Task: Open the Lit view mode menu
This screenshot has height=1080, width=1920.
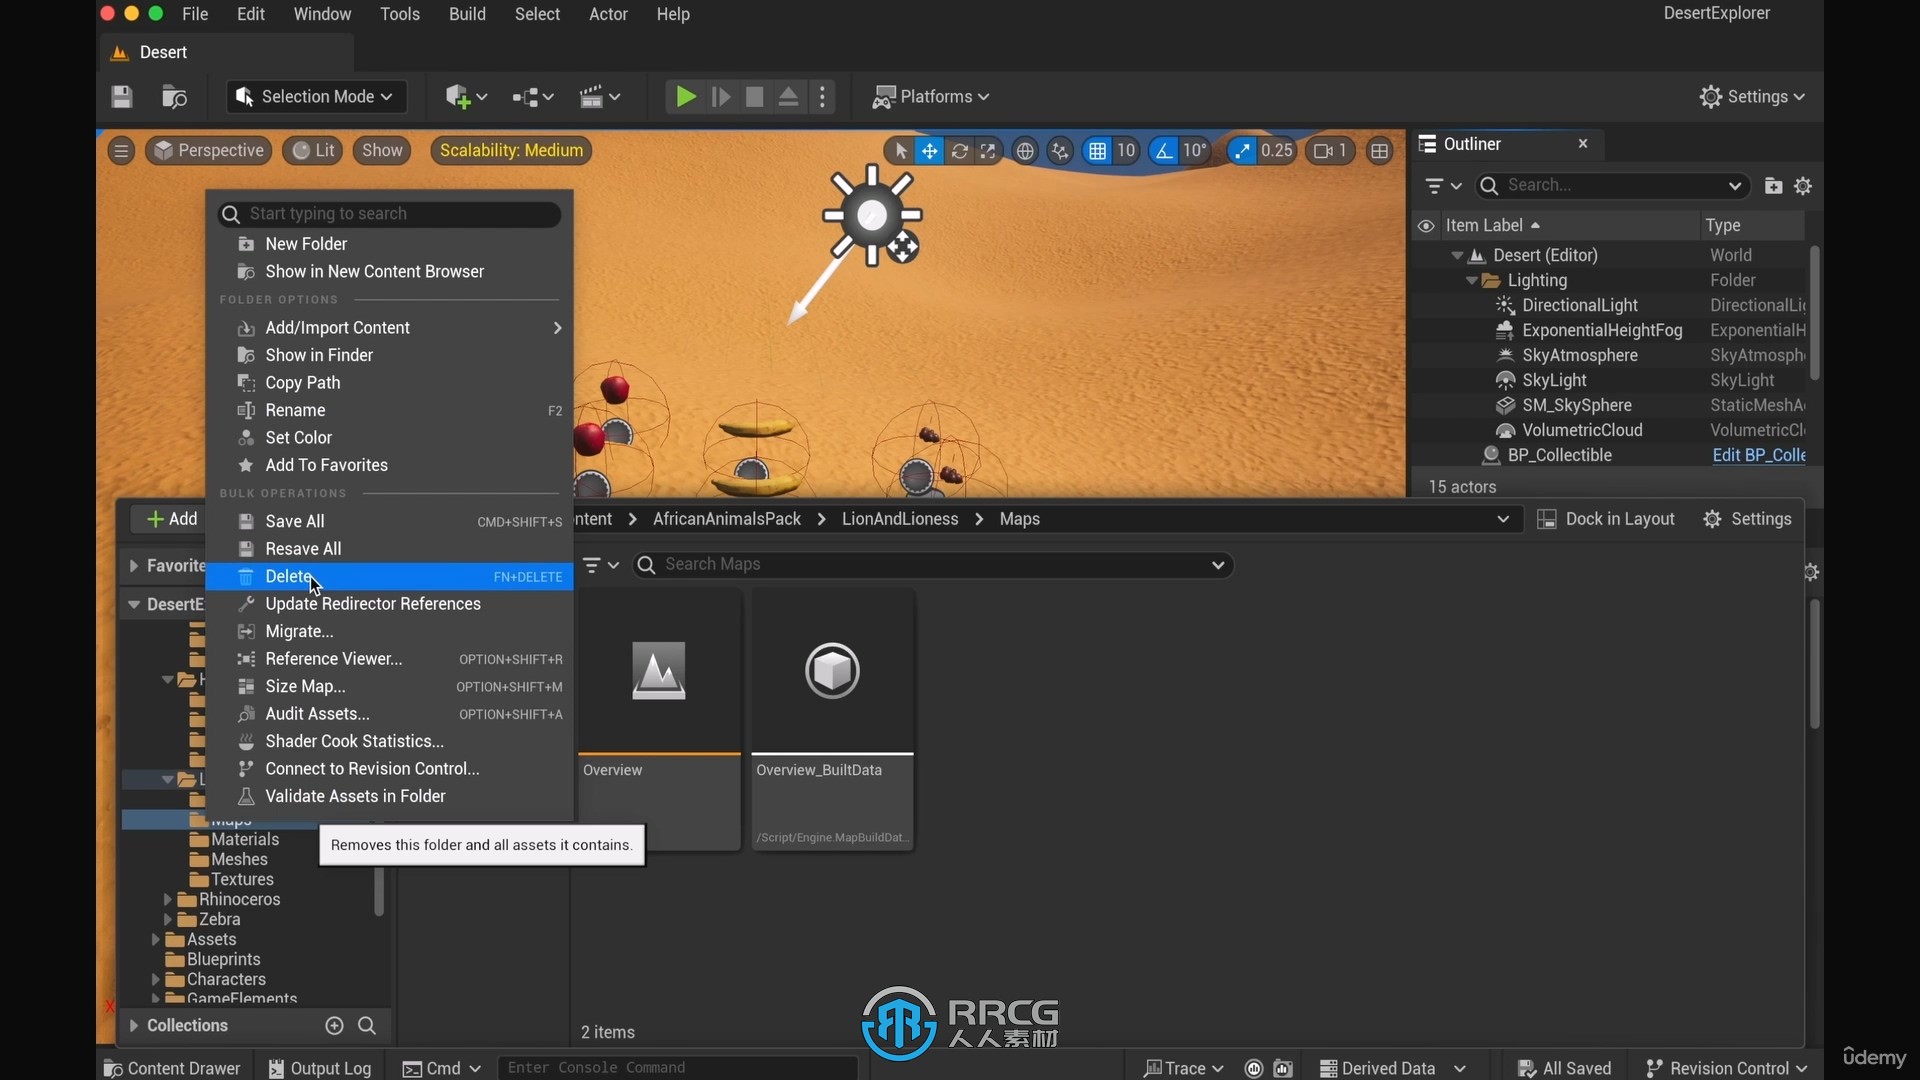Action: (313, 151)
